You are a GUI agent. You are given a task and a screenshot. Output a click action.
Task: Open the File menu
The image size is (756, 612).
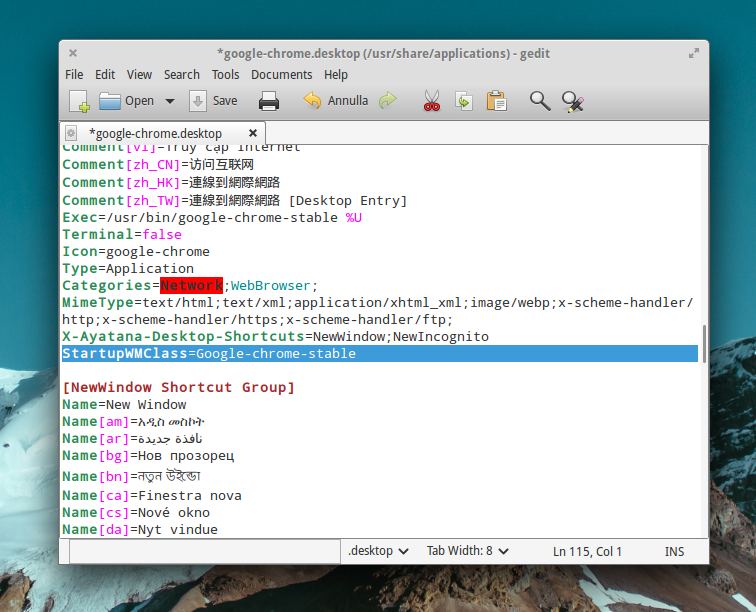coord(74,75)
